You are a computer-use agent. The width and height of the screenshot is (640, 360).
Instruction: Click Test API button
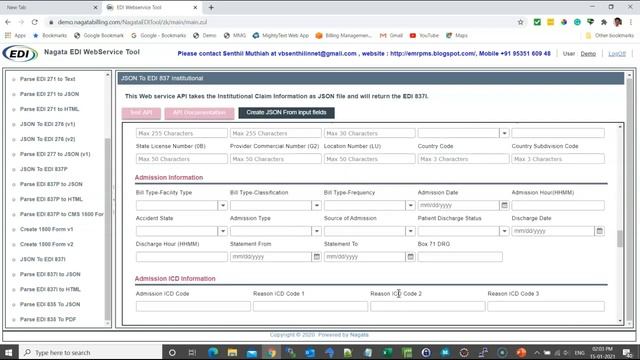tap(141, 113)
